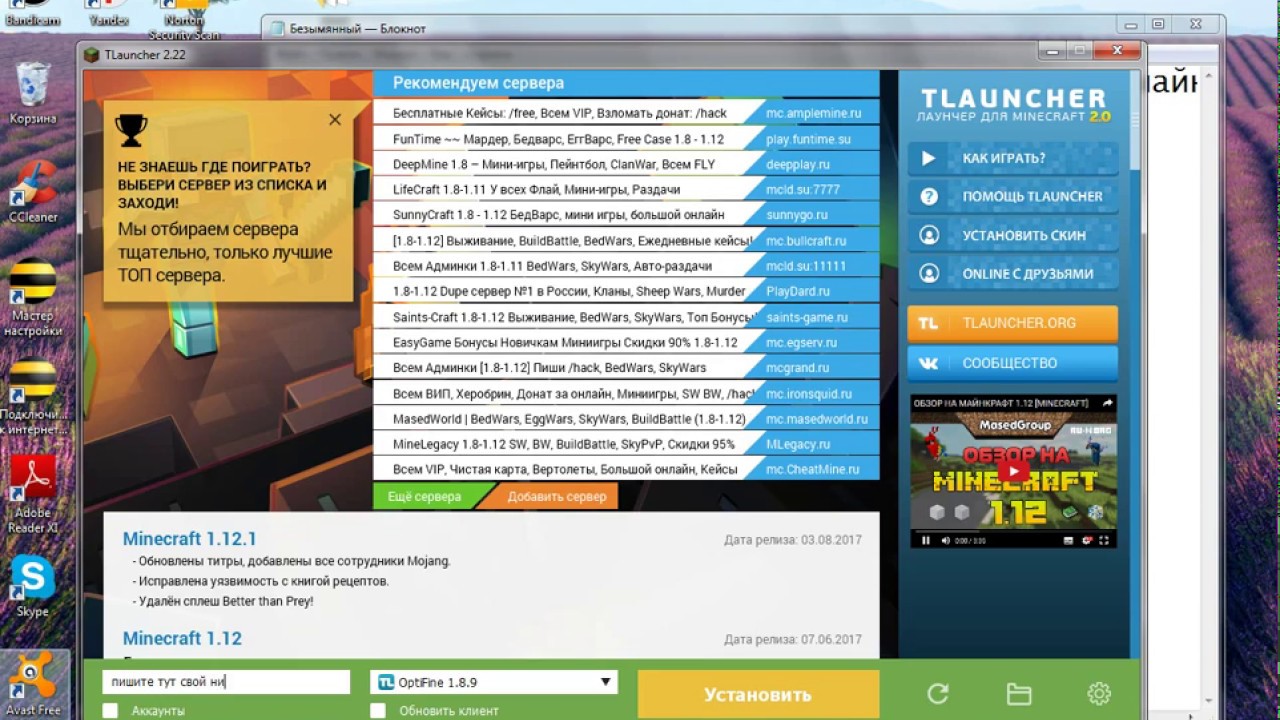Click the avatar icon beside 'Online с друзьями'
The image size is (1280, 720).
929,273
